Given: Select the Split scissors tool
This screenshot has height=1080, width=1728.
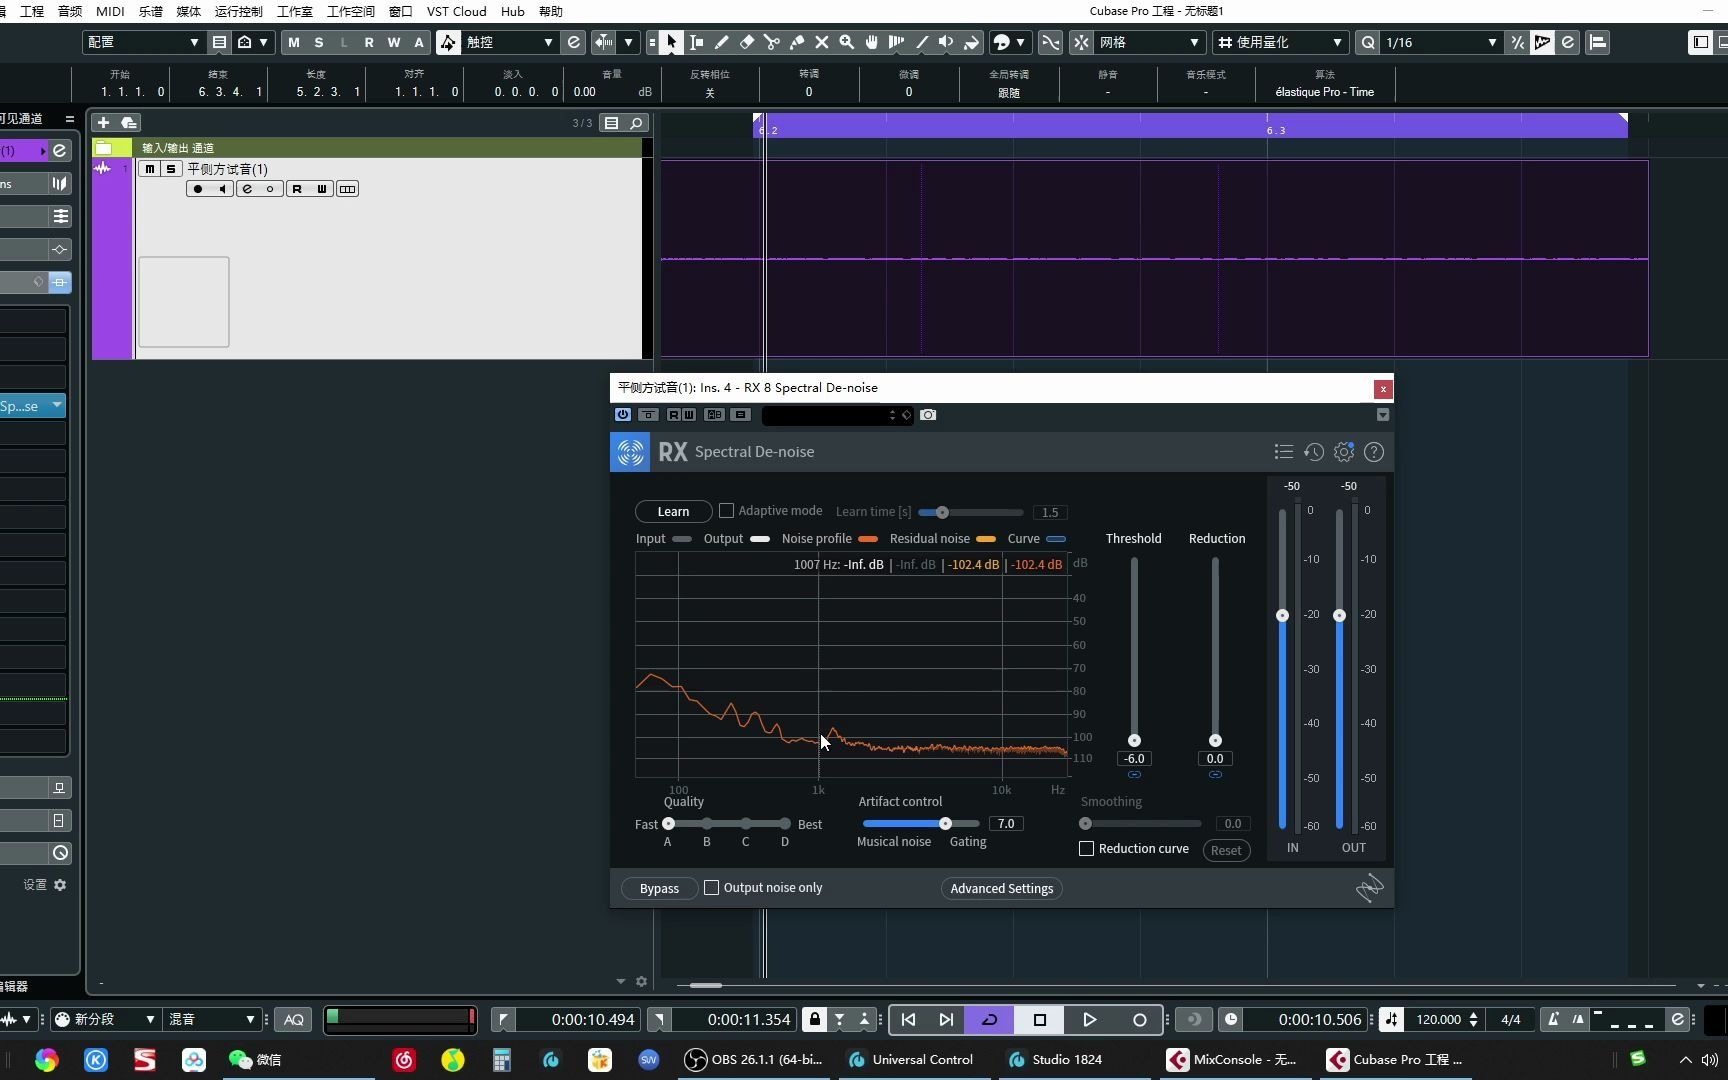Looking at the screenshot, I should (772, 42).
